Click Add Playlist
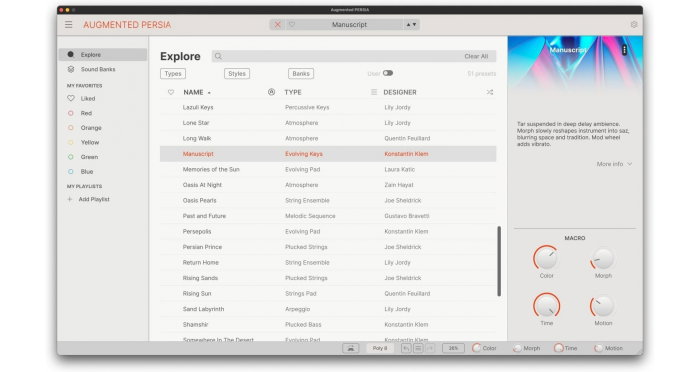The image size is (700, 372). [x=94, y=199]
